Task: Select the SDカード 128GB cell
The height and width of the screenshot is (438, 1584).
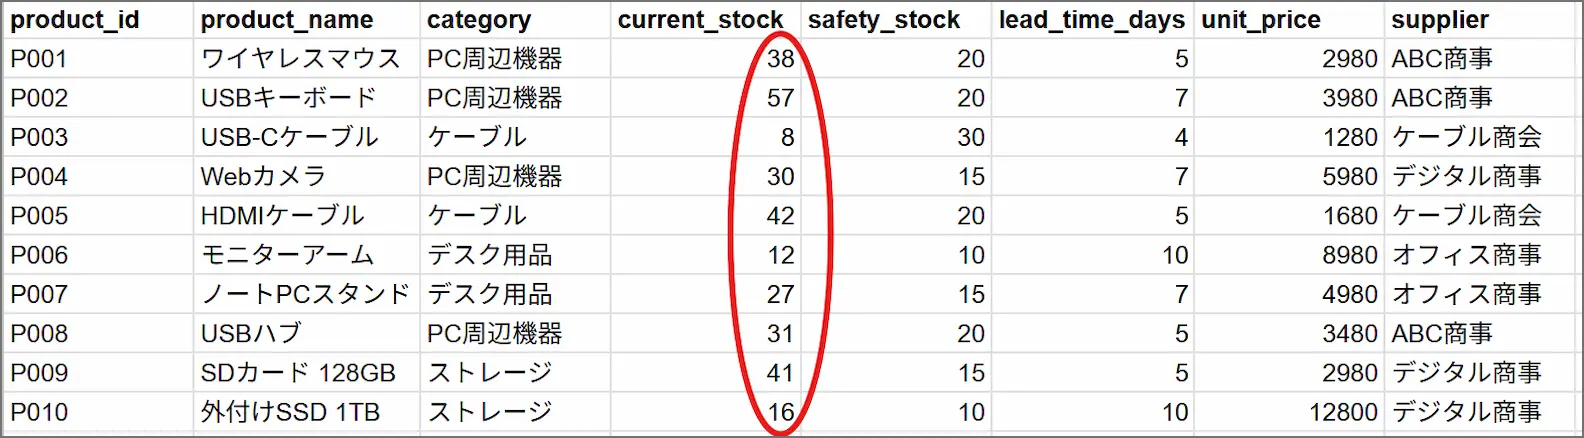Action: (x=306, y=373)
